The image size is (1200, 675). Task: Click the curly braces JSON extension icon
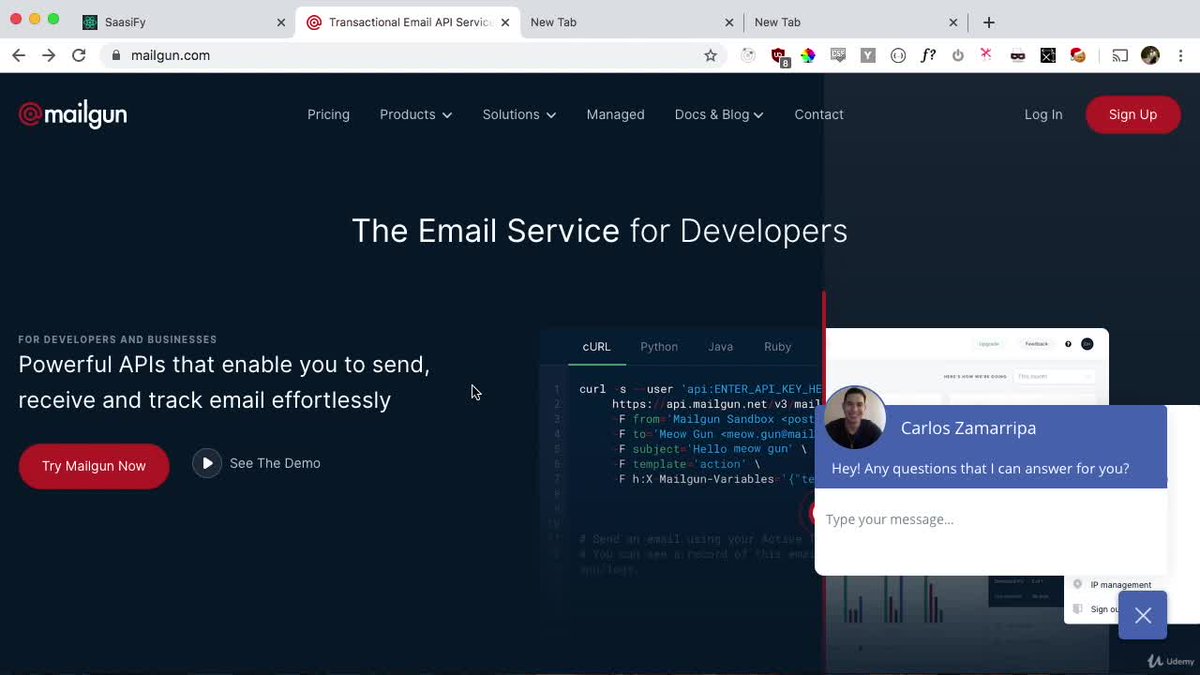click(898, 56)
